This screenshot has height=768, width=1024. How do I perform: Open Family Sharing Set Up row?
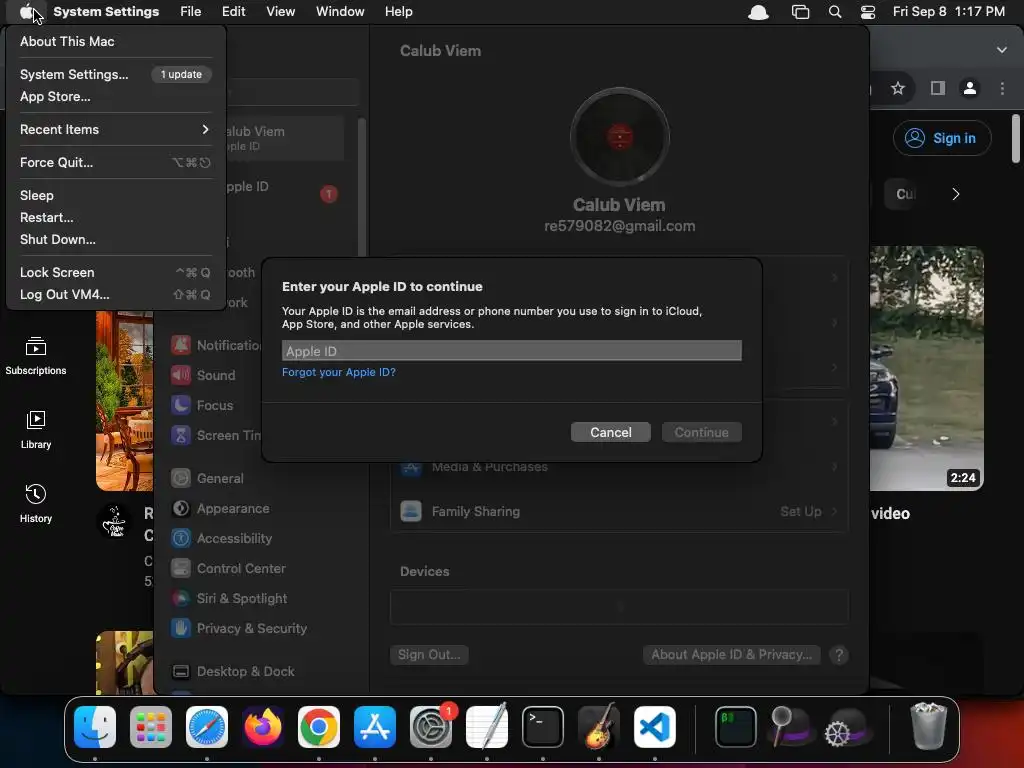[619, 511]
